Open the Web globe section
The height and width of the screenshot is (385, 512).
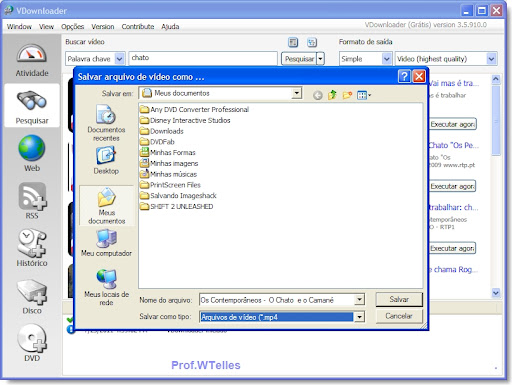pyautogui.click(x=32, y=153)
